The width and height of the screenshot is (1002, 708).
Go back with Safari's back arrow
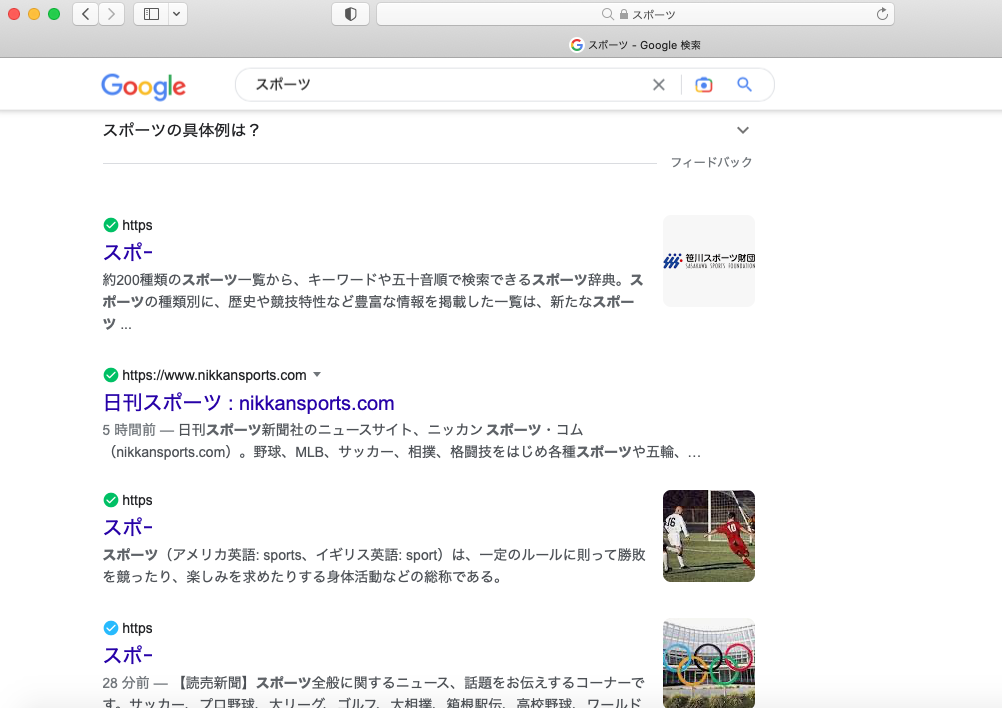coord(86,14)
